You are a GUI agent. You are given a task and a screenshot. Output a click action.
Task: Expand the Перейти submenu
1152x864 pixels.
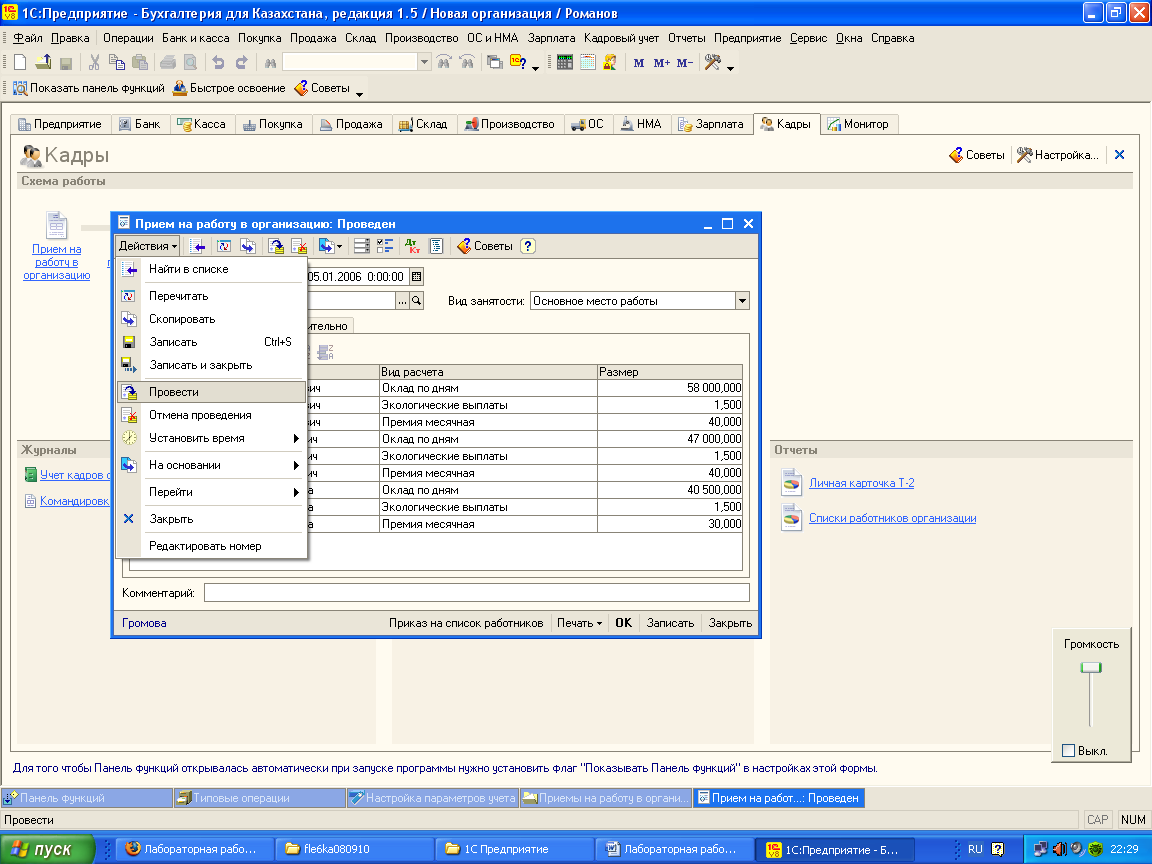[x=297, y=492]
